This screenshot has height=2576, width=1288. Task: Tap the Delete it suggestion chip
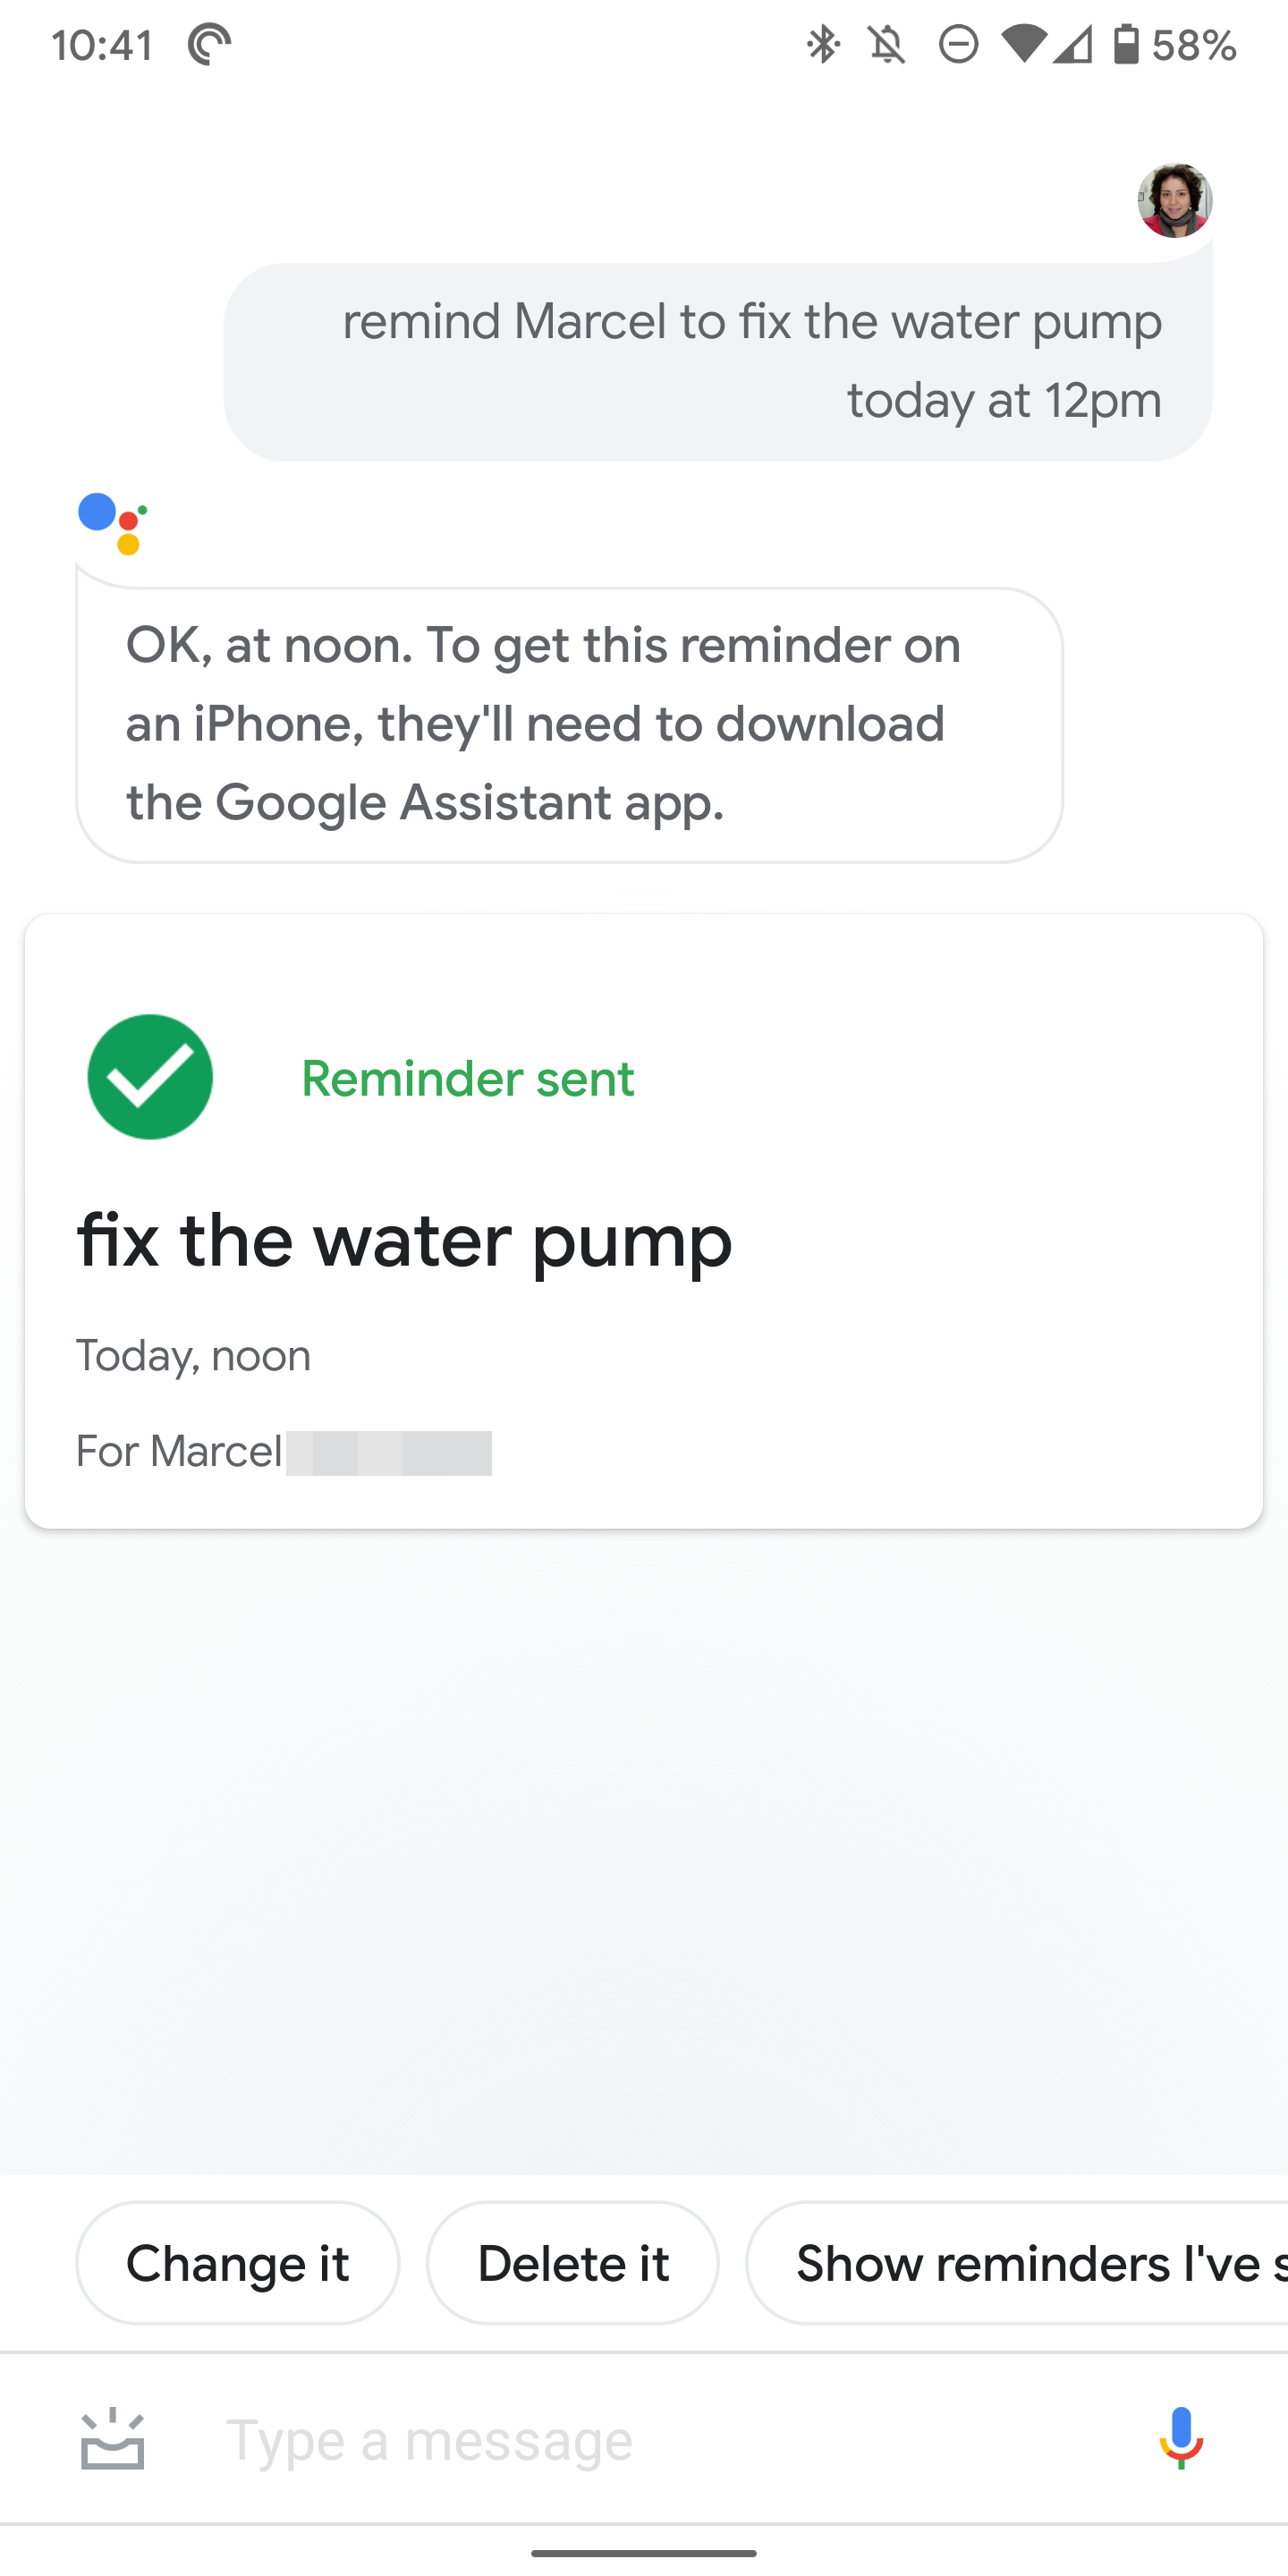coord(573,2263)
